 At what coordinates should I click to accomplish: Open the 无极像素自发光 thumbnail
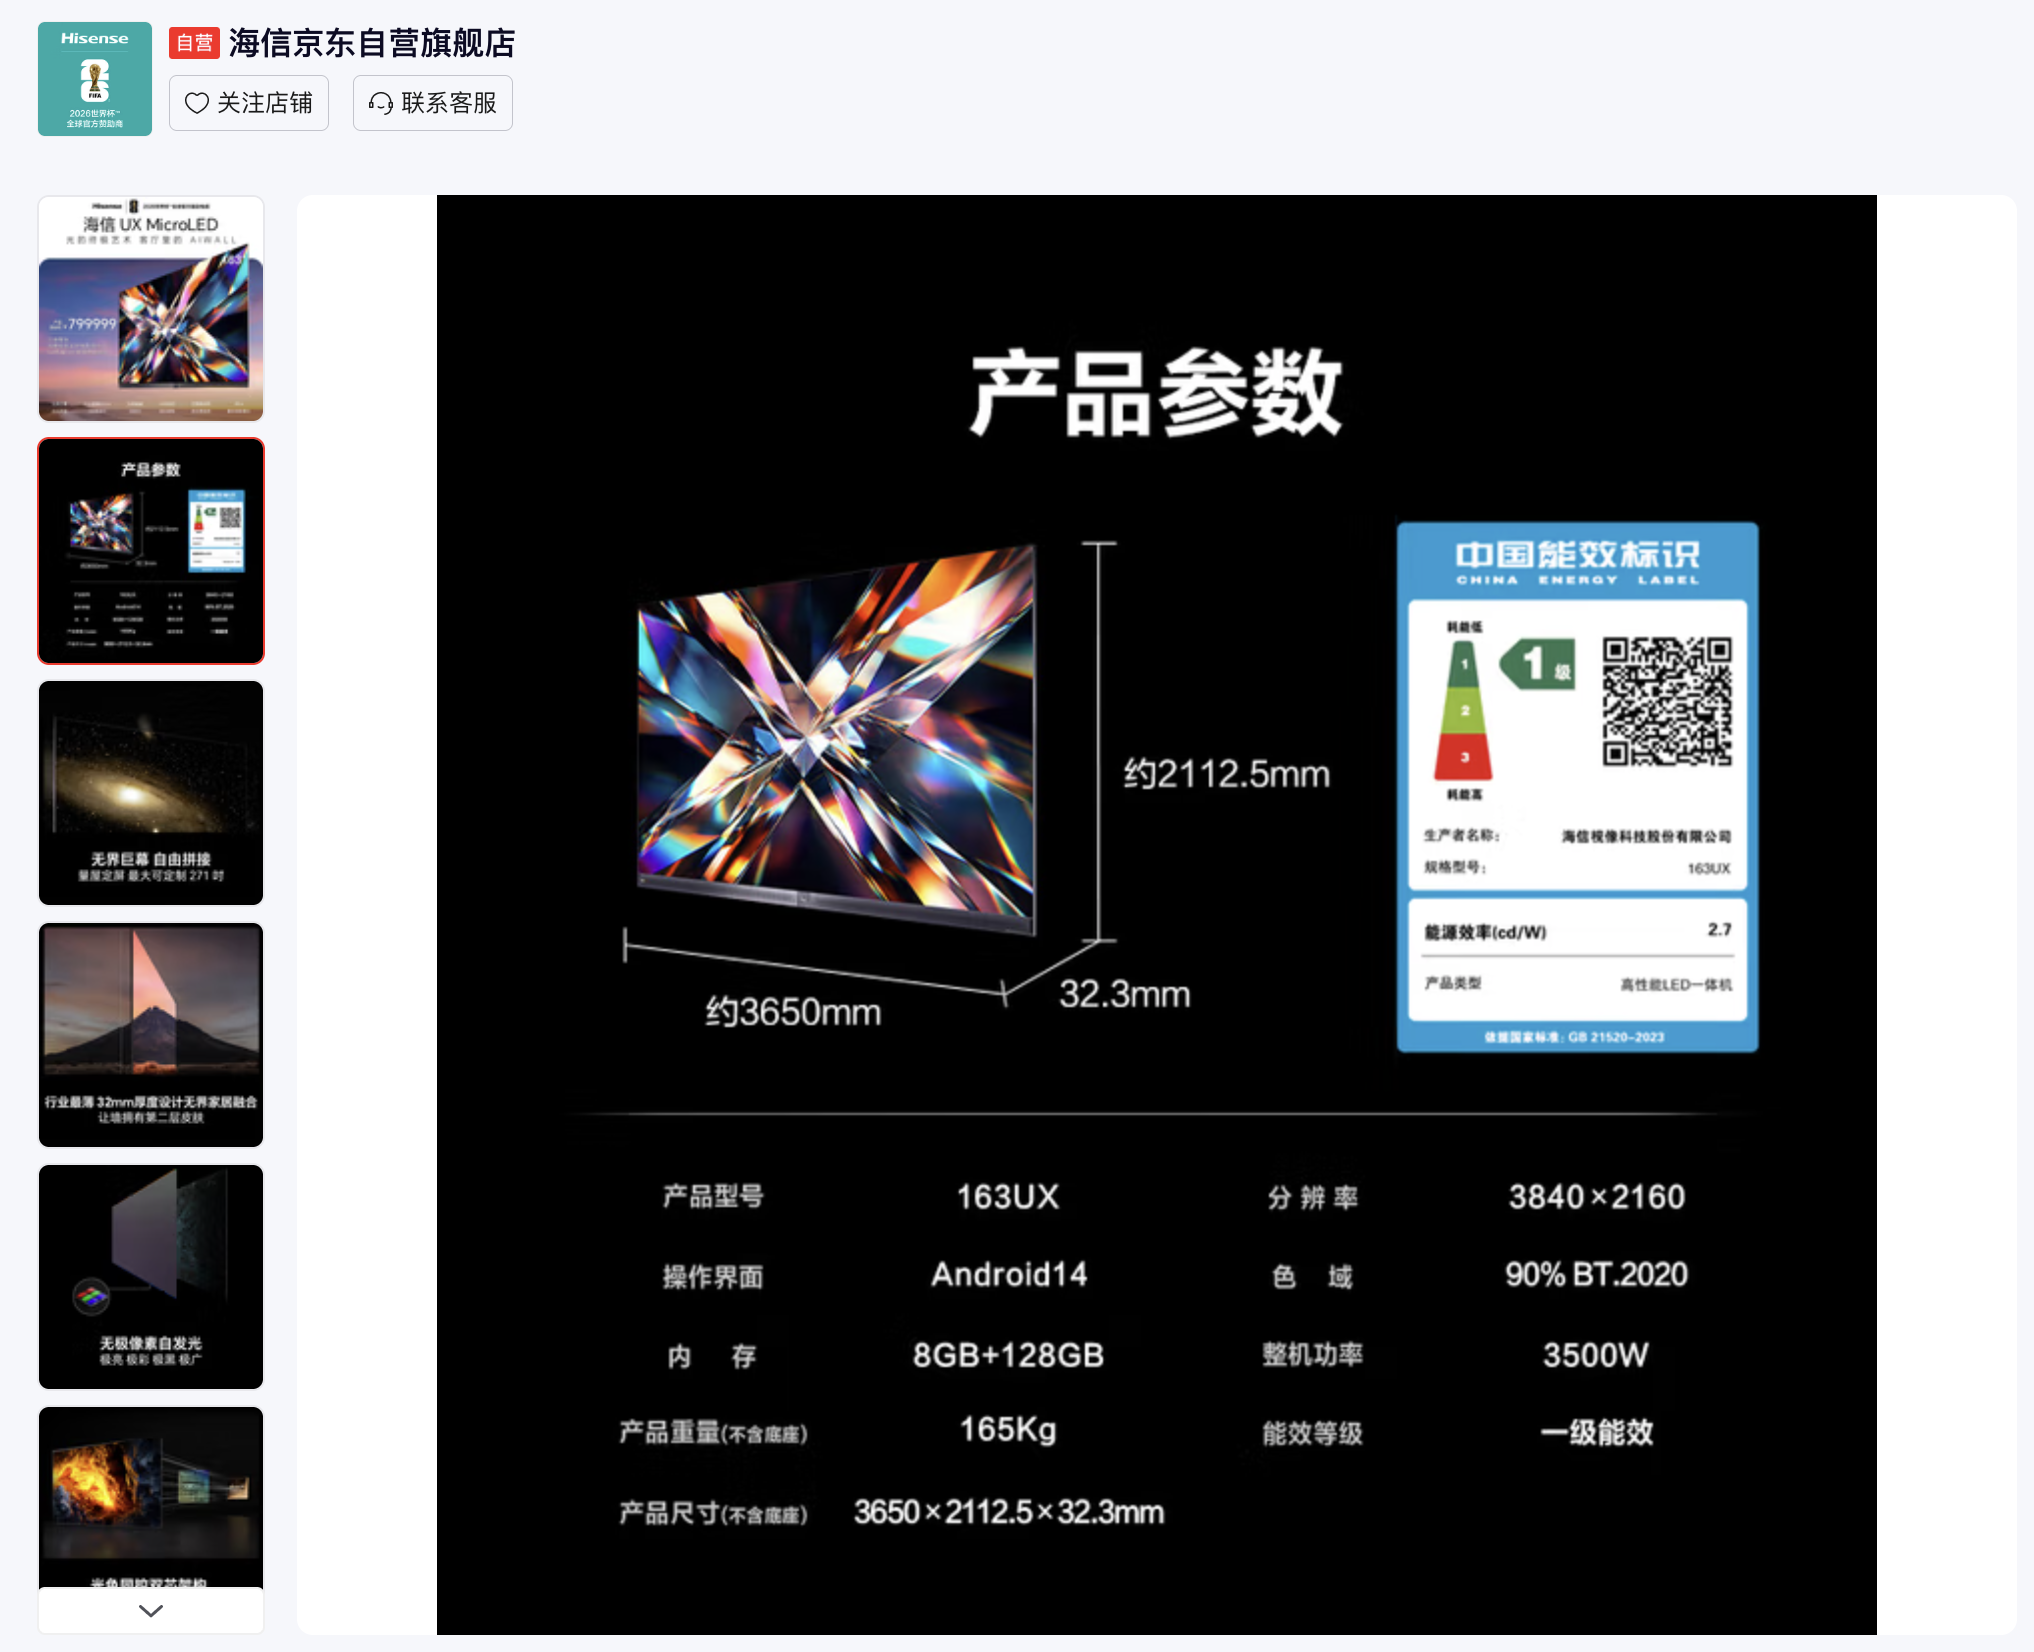pos(151,1277)
